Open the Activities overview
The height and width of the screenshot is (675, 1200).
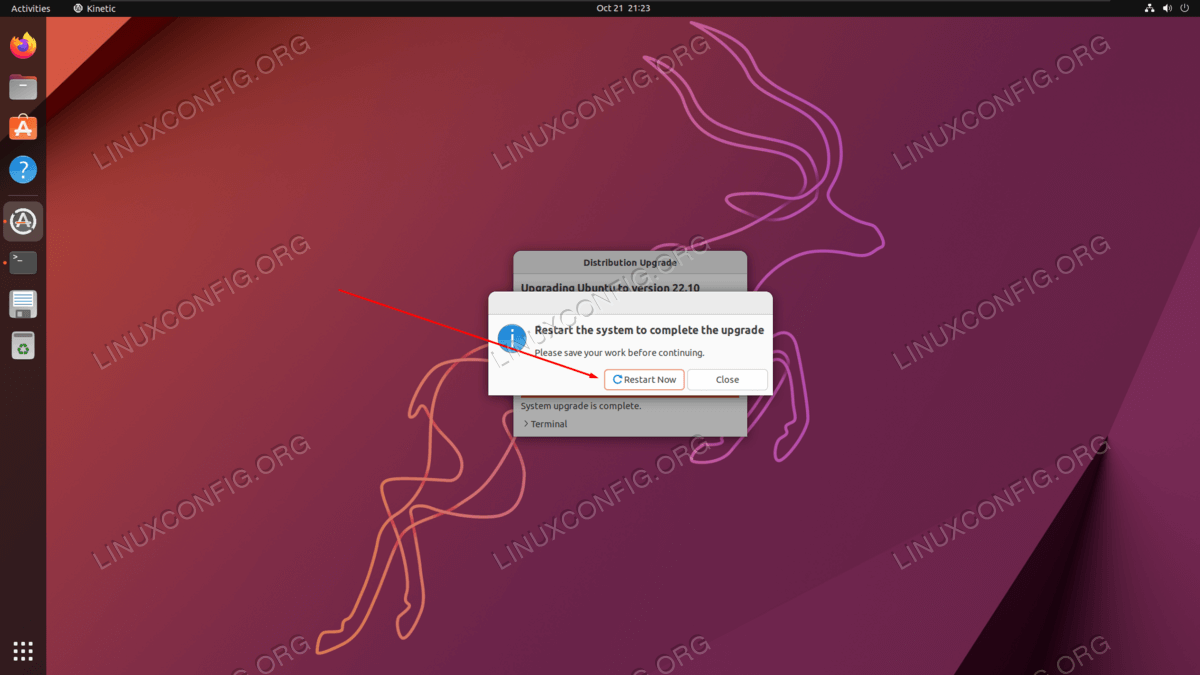pyautogui.click(x=31, y=8)
